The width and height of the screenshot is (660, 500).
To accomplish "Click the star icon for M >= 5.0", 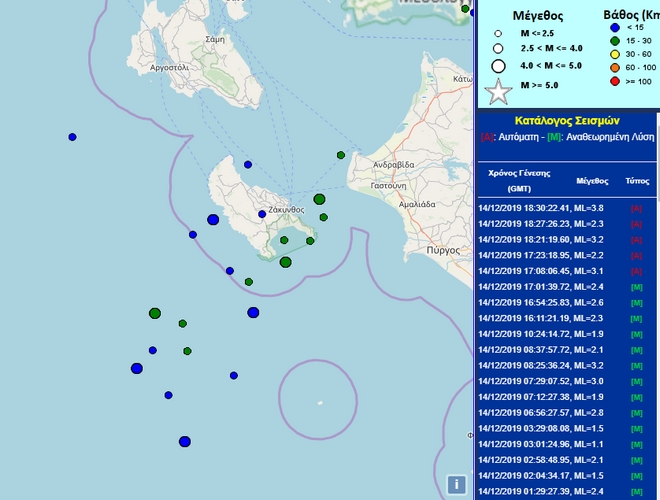I will click(x=498, y=91).
